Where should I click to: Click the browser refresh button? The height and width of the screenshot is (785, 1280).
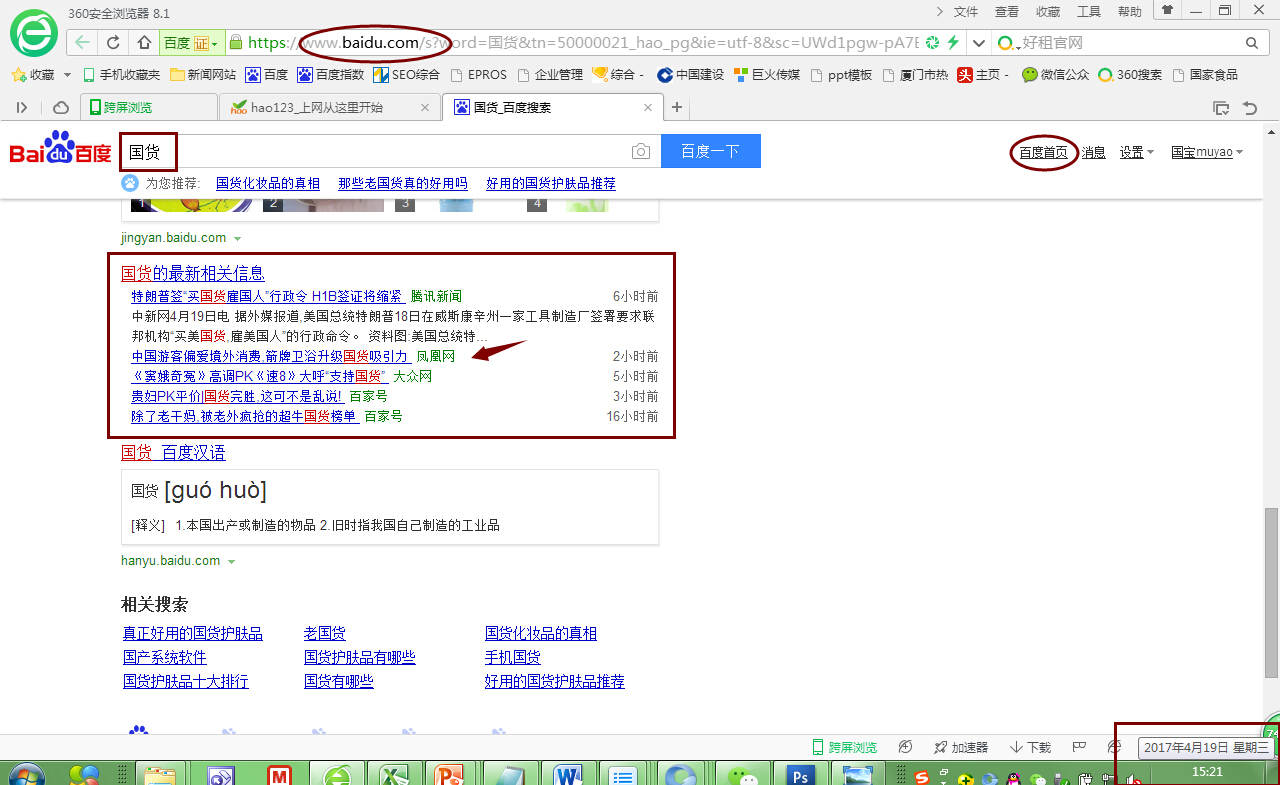point(113,43)
